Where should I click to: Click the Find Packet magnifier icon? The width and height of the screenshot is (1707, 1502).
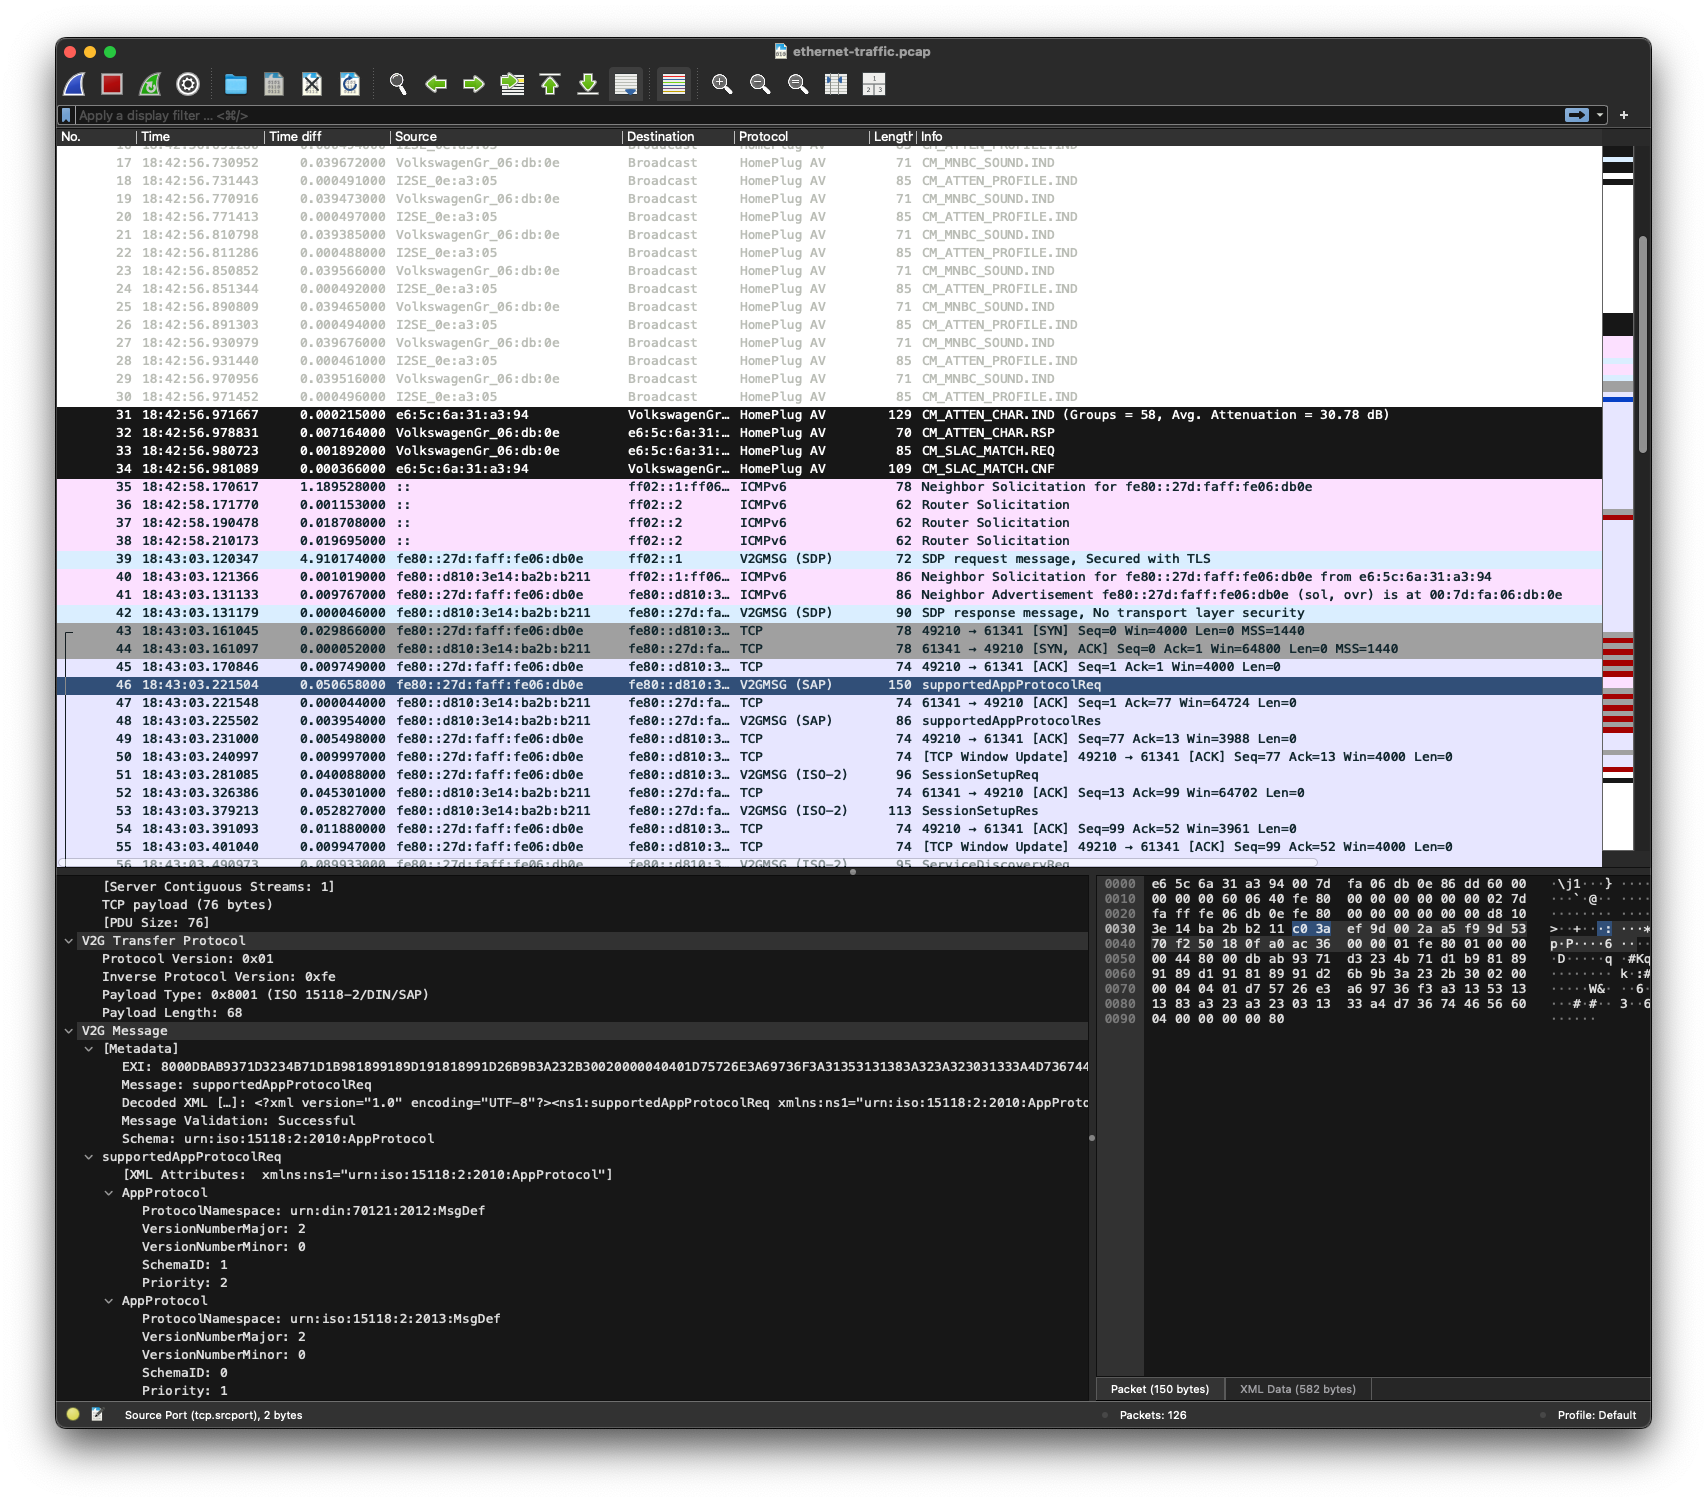point(398,85)
